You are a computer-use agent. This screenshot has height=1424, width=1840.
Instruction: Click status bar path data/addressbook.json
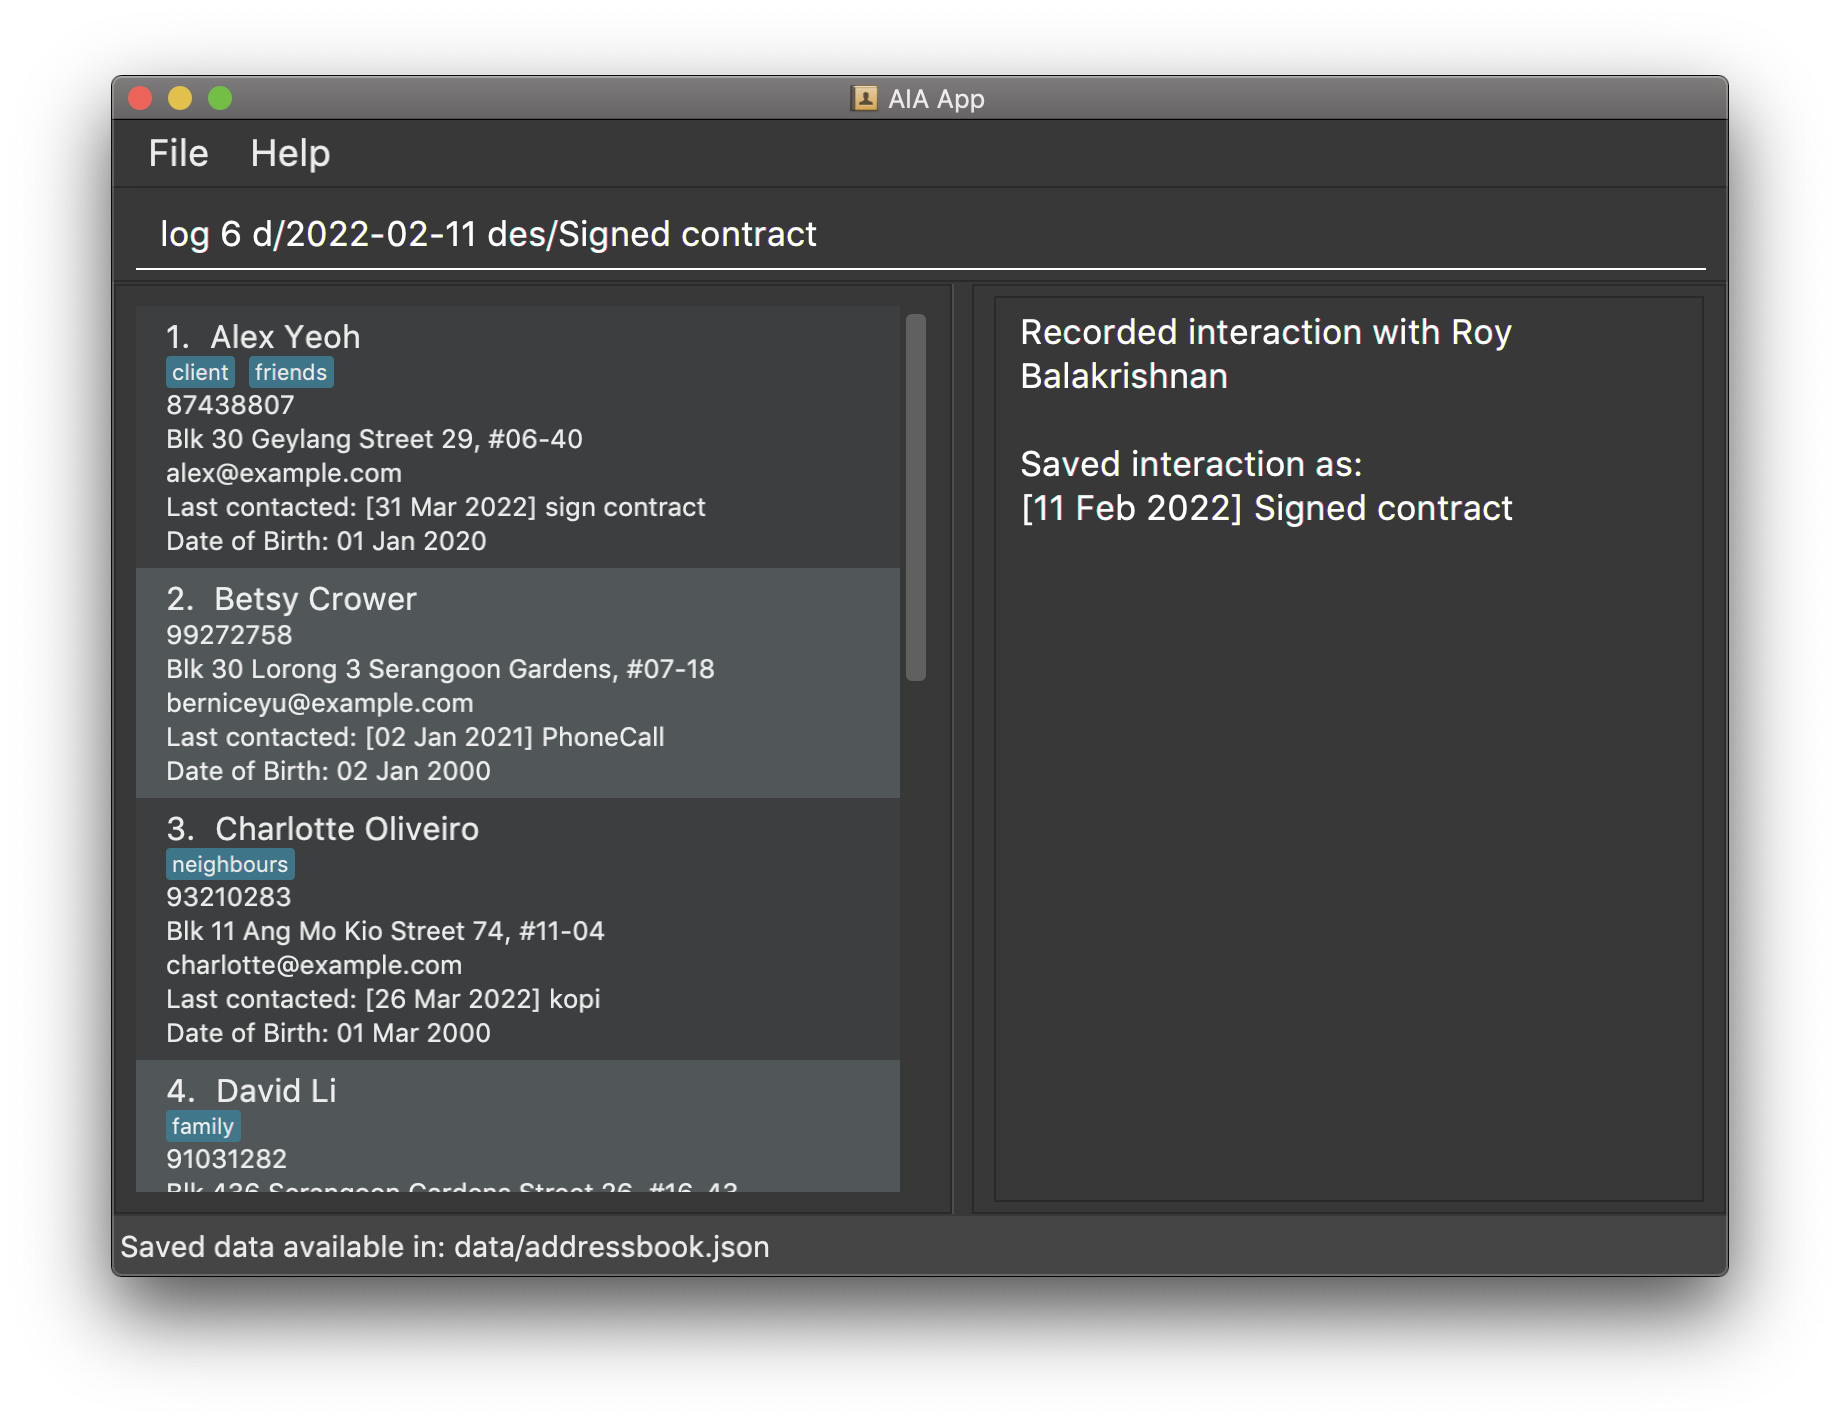point(612,1247)
